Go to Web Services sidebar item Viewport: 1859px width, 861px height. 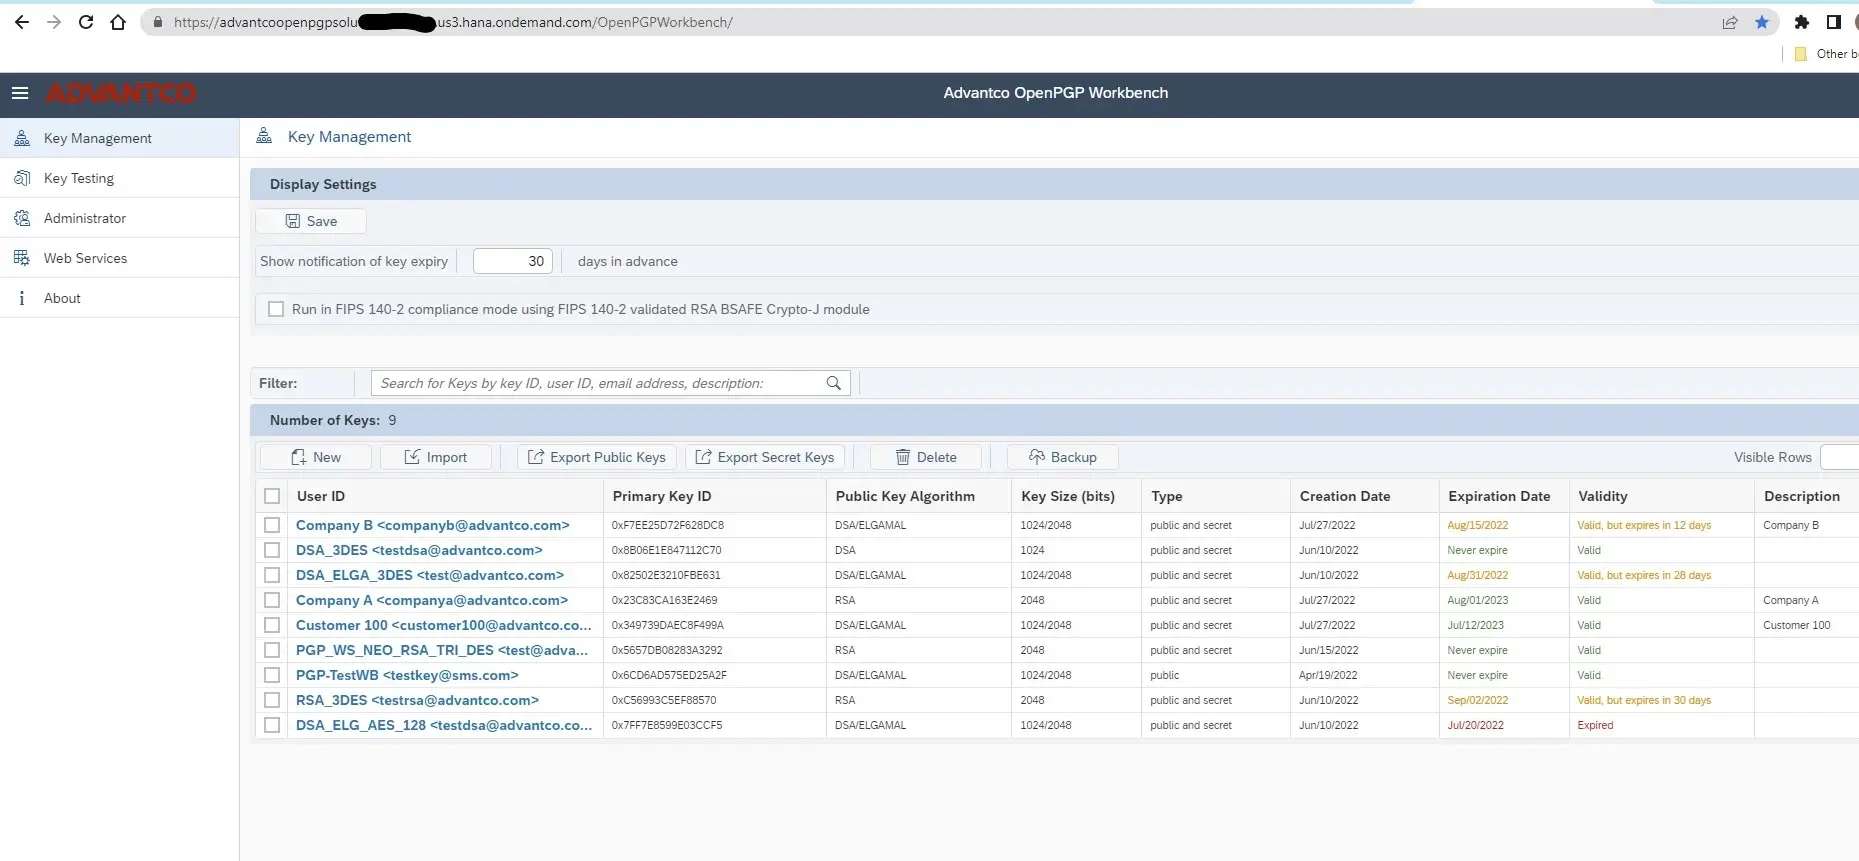[x=85, y=258]
